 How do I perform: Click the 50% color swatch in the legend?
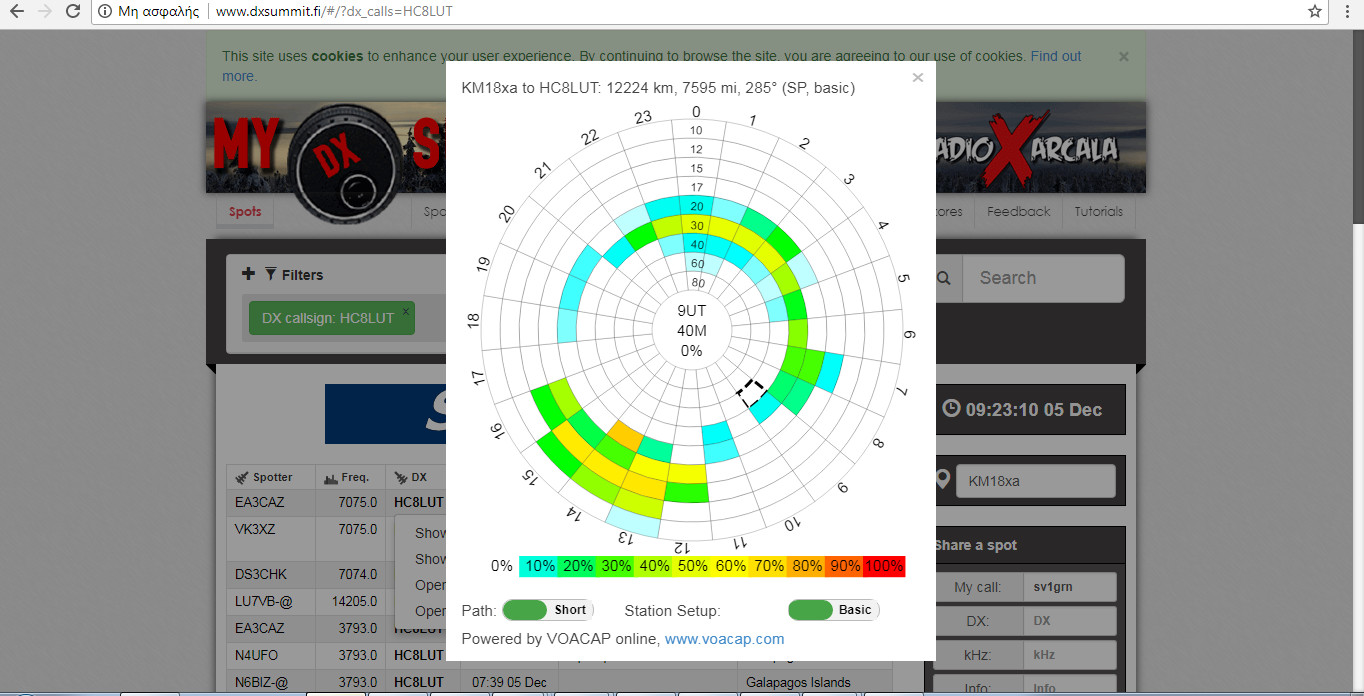[x=692, y=565]
